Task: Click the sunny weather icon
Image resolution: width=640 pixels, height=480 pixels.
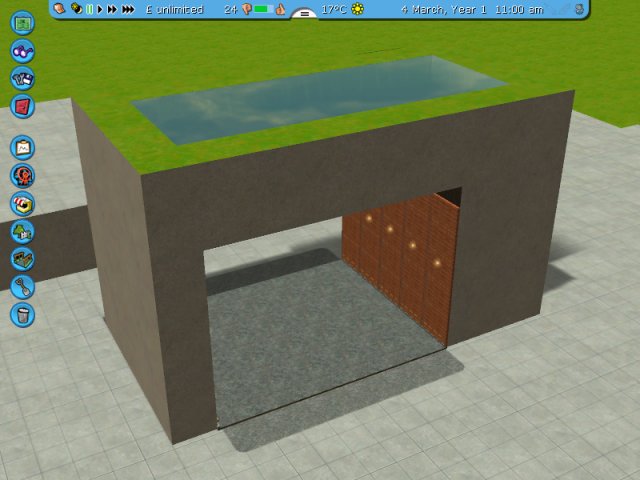Action: click(358, 9)
